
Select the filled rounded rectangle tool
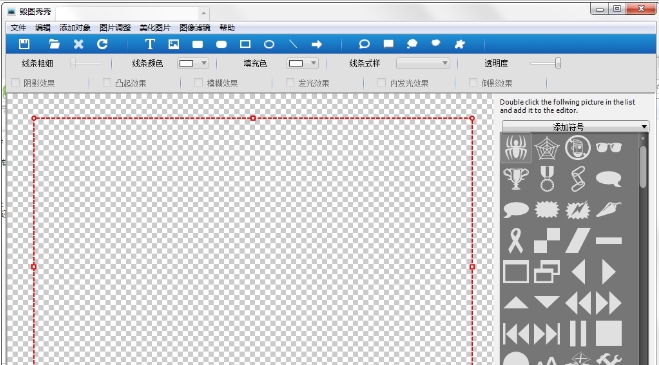pyautogui.click(x=221, y=45)
